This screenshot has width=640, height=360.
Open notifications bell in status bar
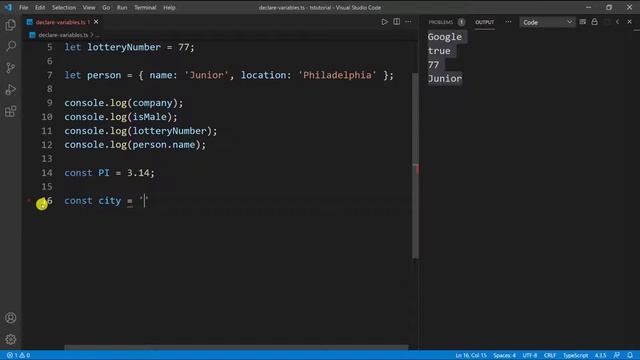(x=630, y=355)
